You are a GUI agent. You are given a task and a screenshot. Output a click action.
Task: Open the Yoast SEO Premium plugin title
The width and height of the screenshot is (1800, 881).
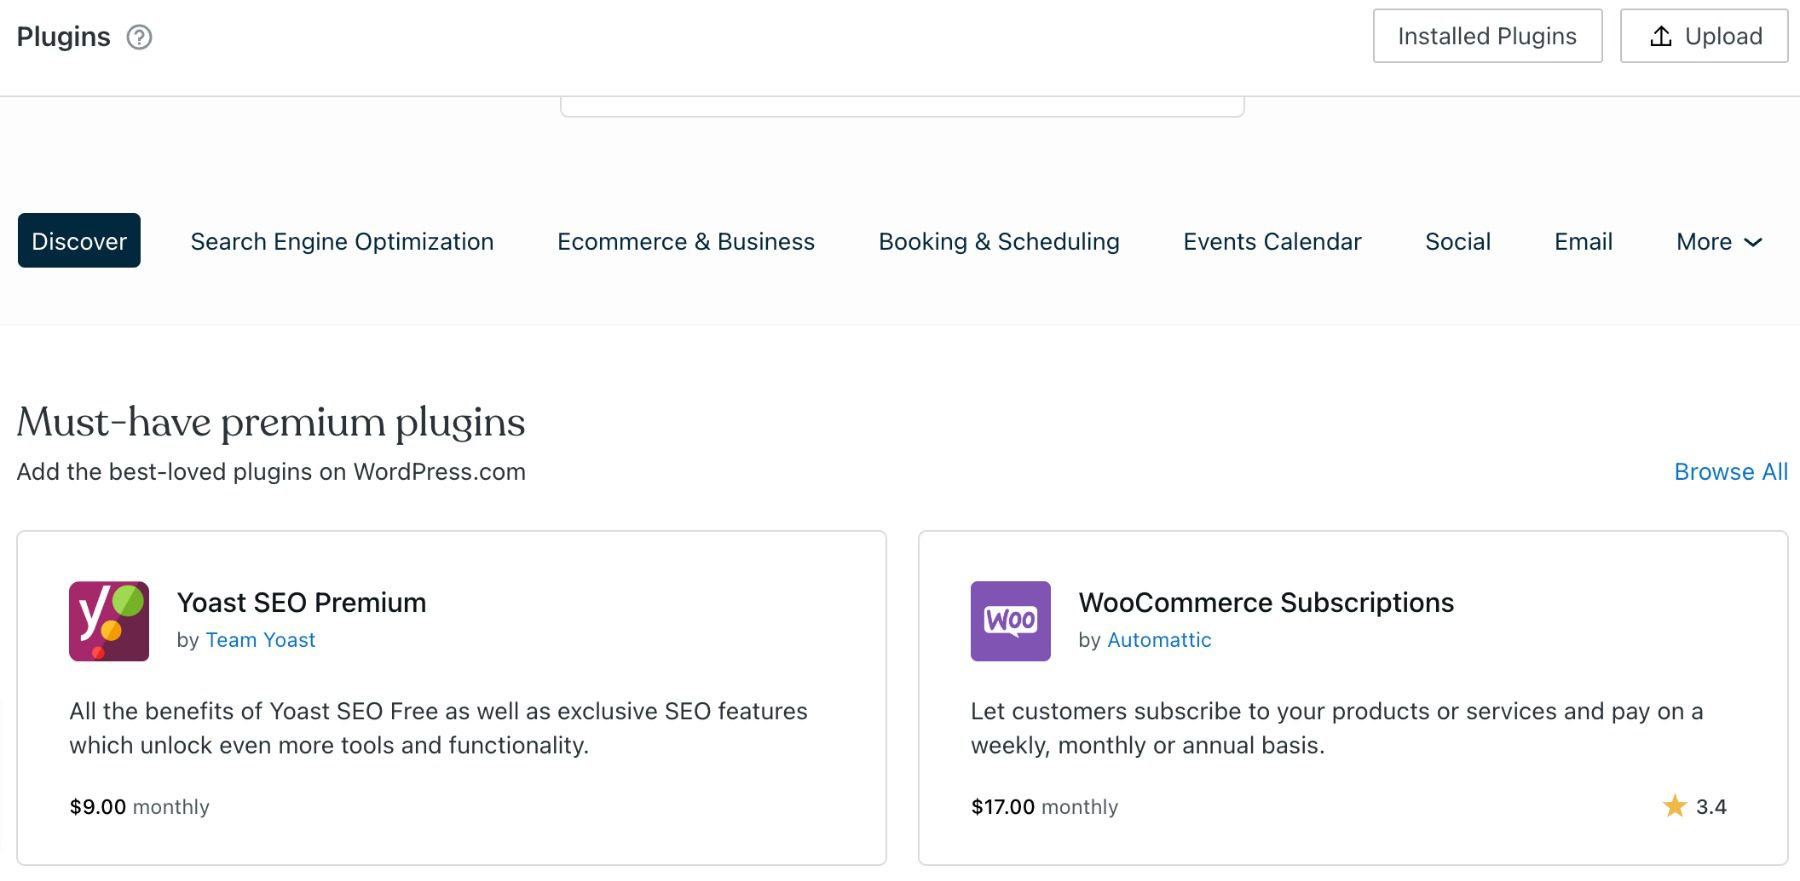(301, 602)
